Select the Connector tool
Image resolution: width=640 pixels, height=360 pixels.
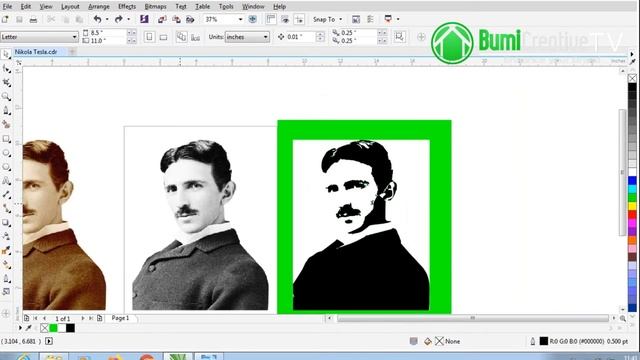pyautogui.click(x=6, y=208)
